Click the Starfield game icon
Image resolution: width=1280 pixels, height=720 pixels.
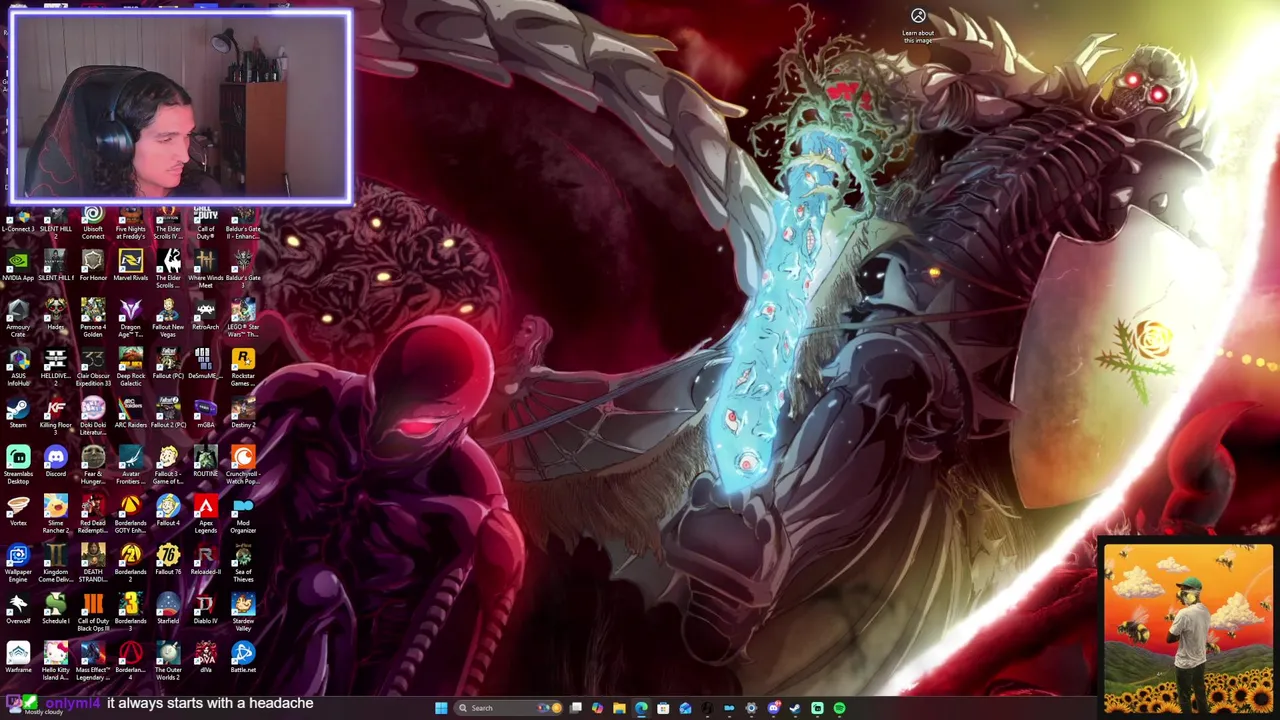pos(168,610)
